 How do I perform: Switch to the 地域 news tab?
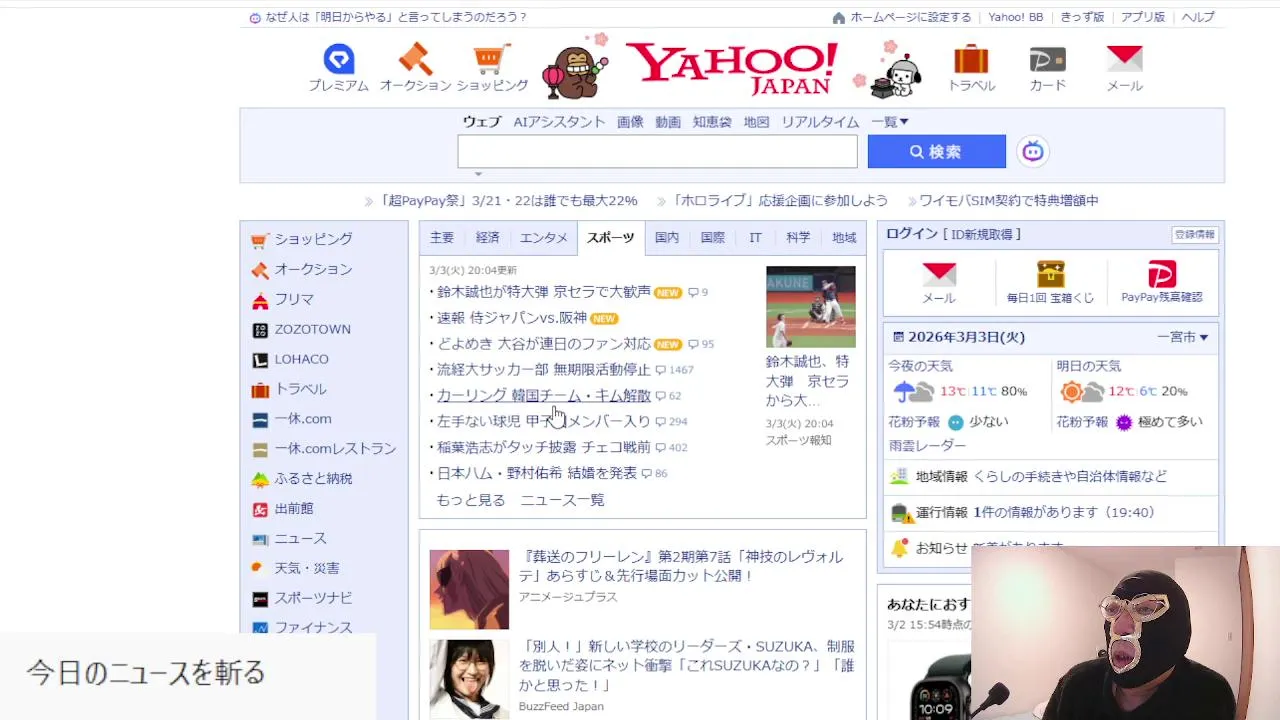click(x=844, y=238)
